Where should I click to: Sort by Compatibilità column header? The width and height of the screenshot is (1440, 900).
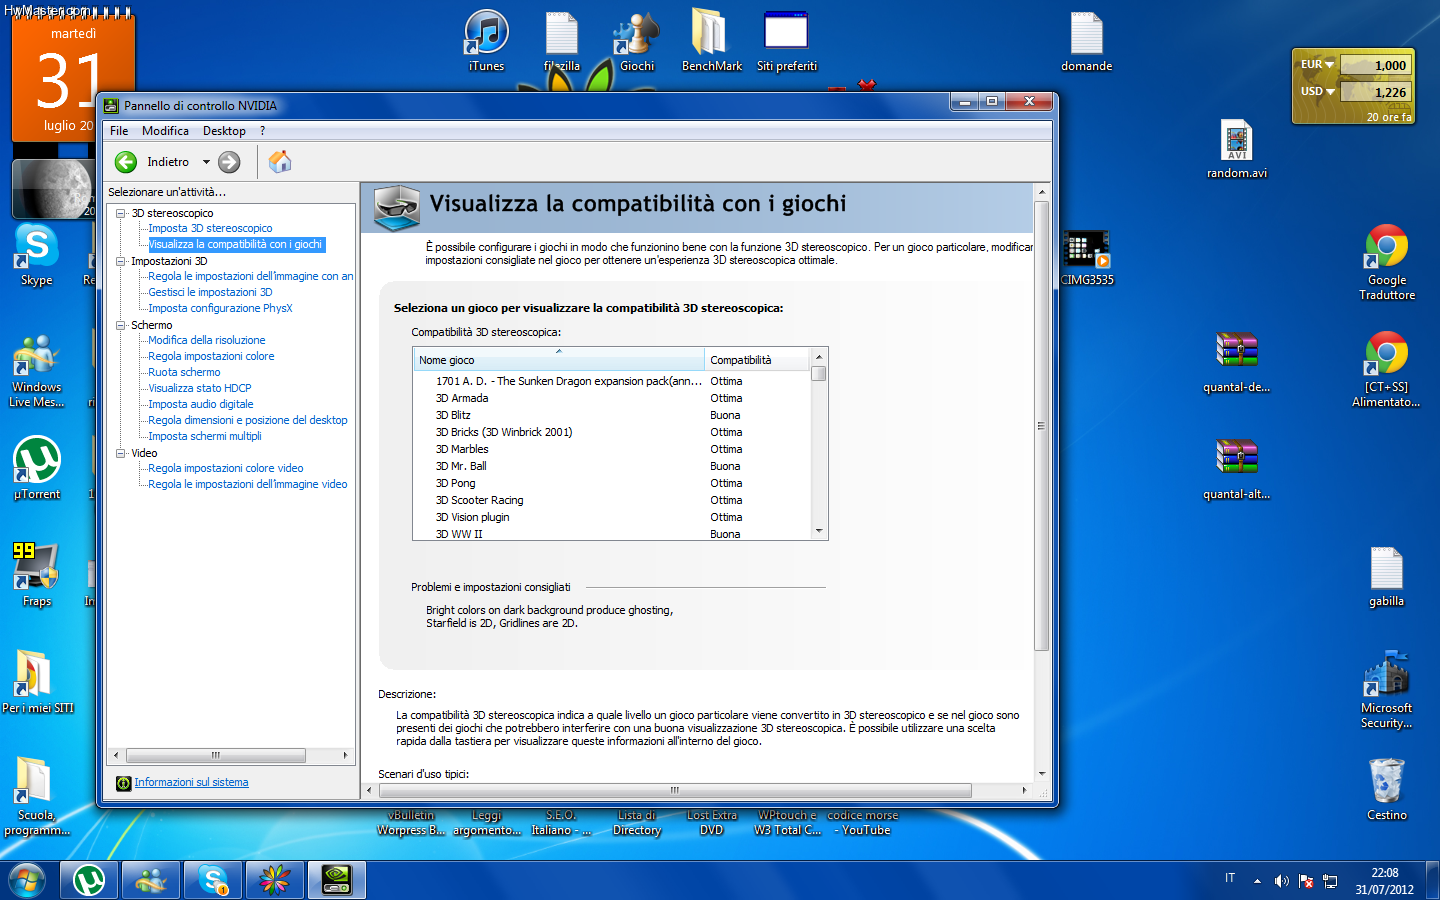point(757,360)
